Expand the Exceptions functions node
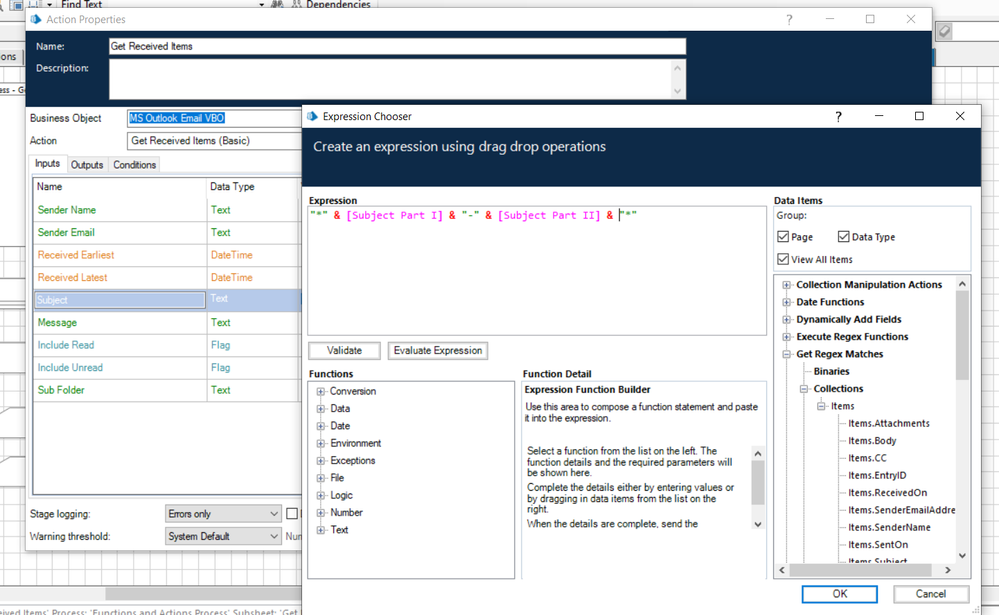Viewport: 999px width, 615px height. pos(320,461)
